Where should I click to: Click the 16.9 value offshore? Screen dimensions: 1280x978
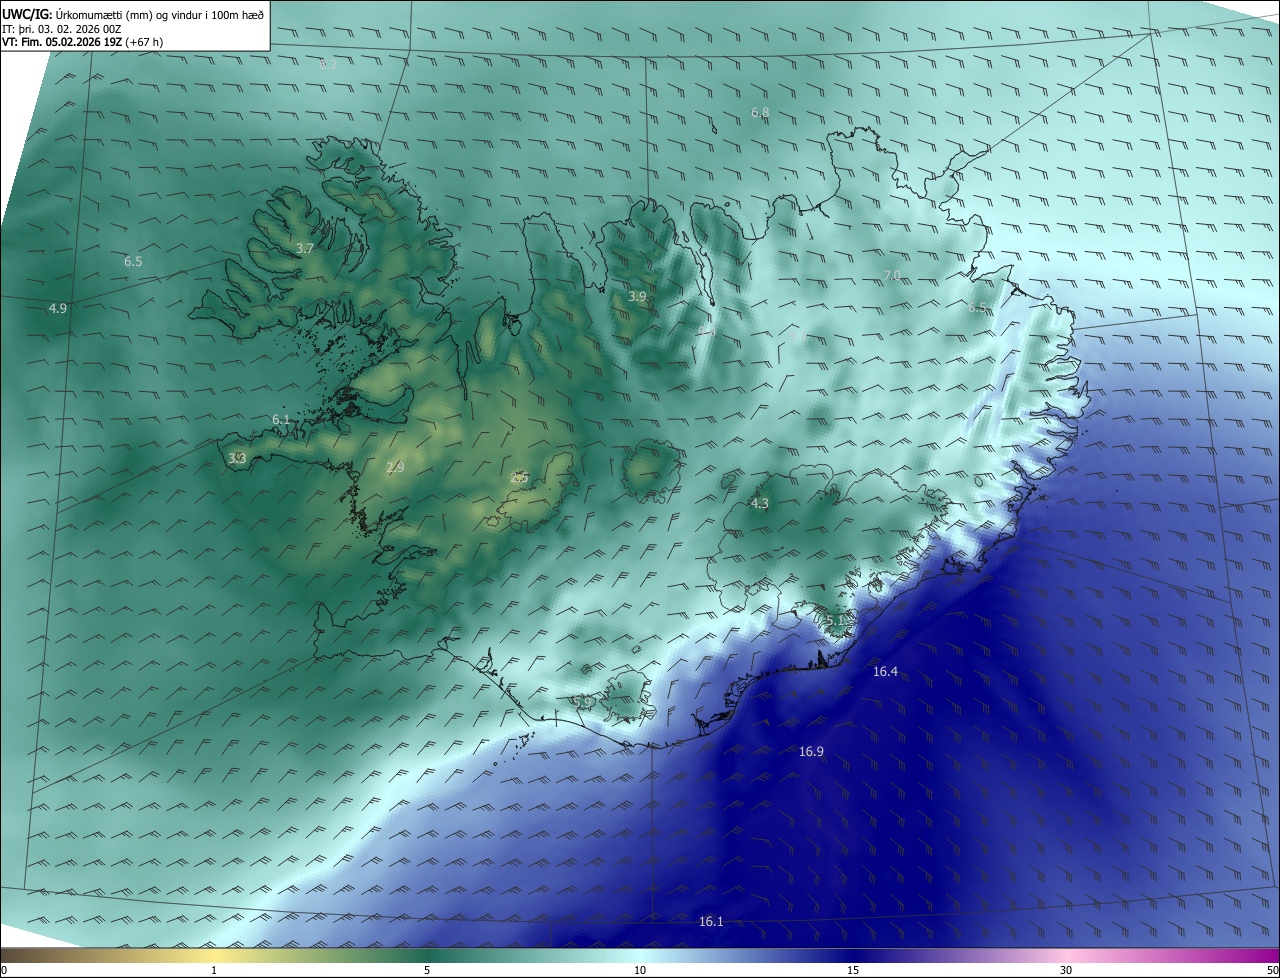coord(811,751)
